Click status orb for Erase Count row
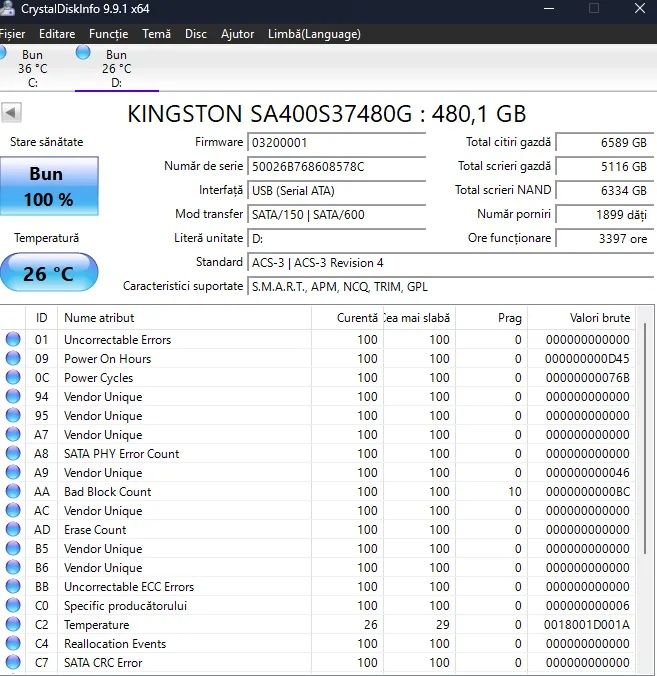The image size is (657, 676). pos(13,529)
